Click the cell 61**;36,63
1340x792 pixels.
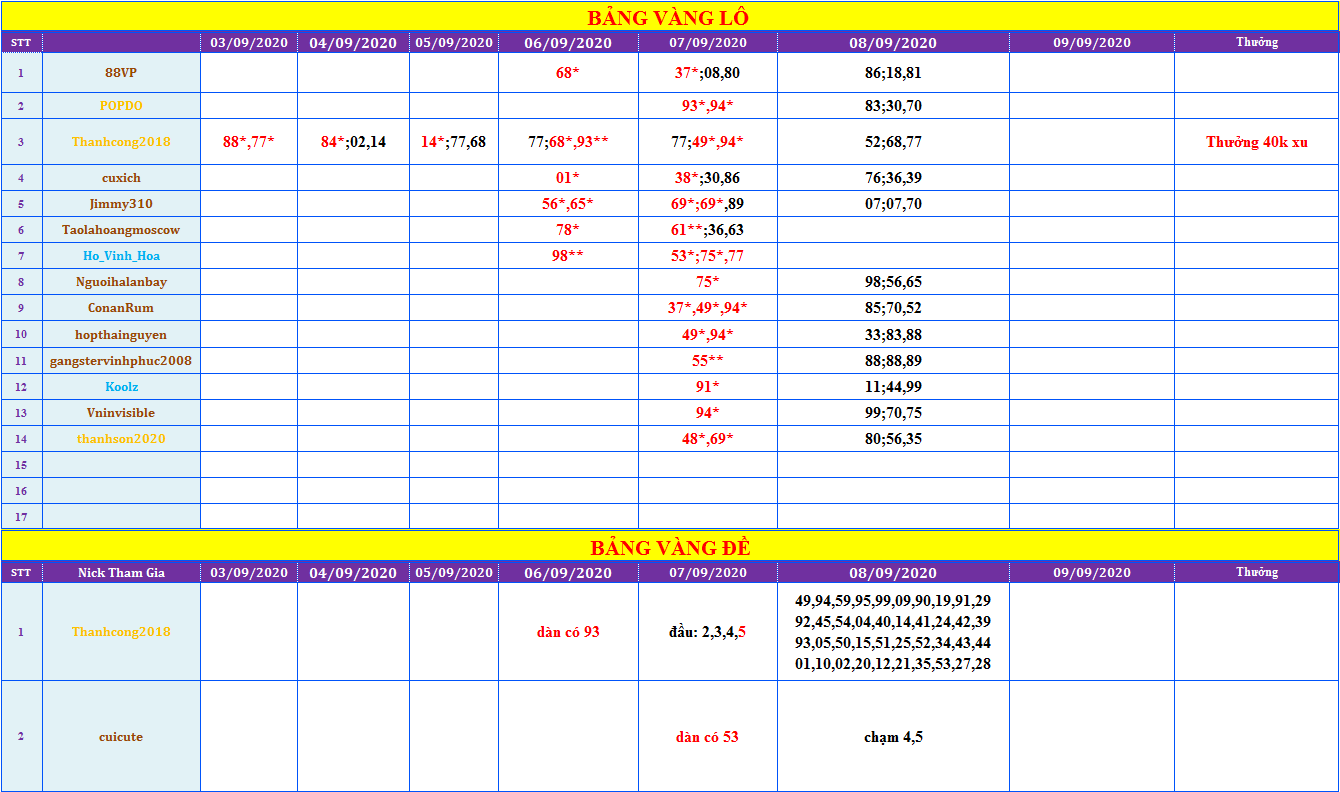708,230
